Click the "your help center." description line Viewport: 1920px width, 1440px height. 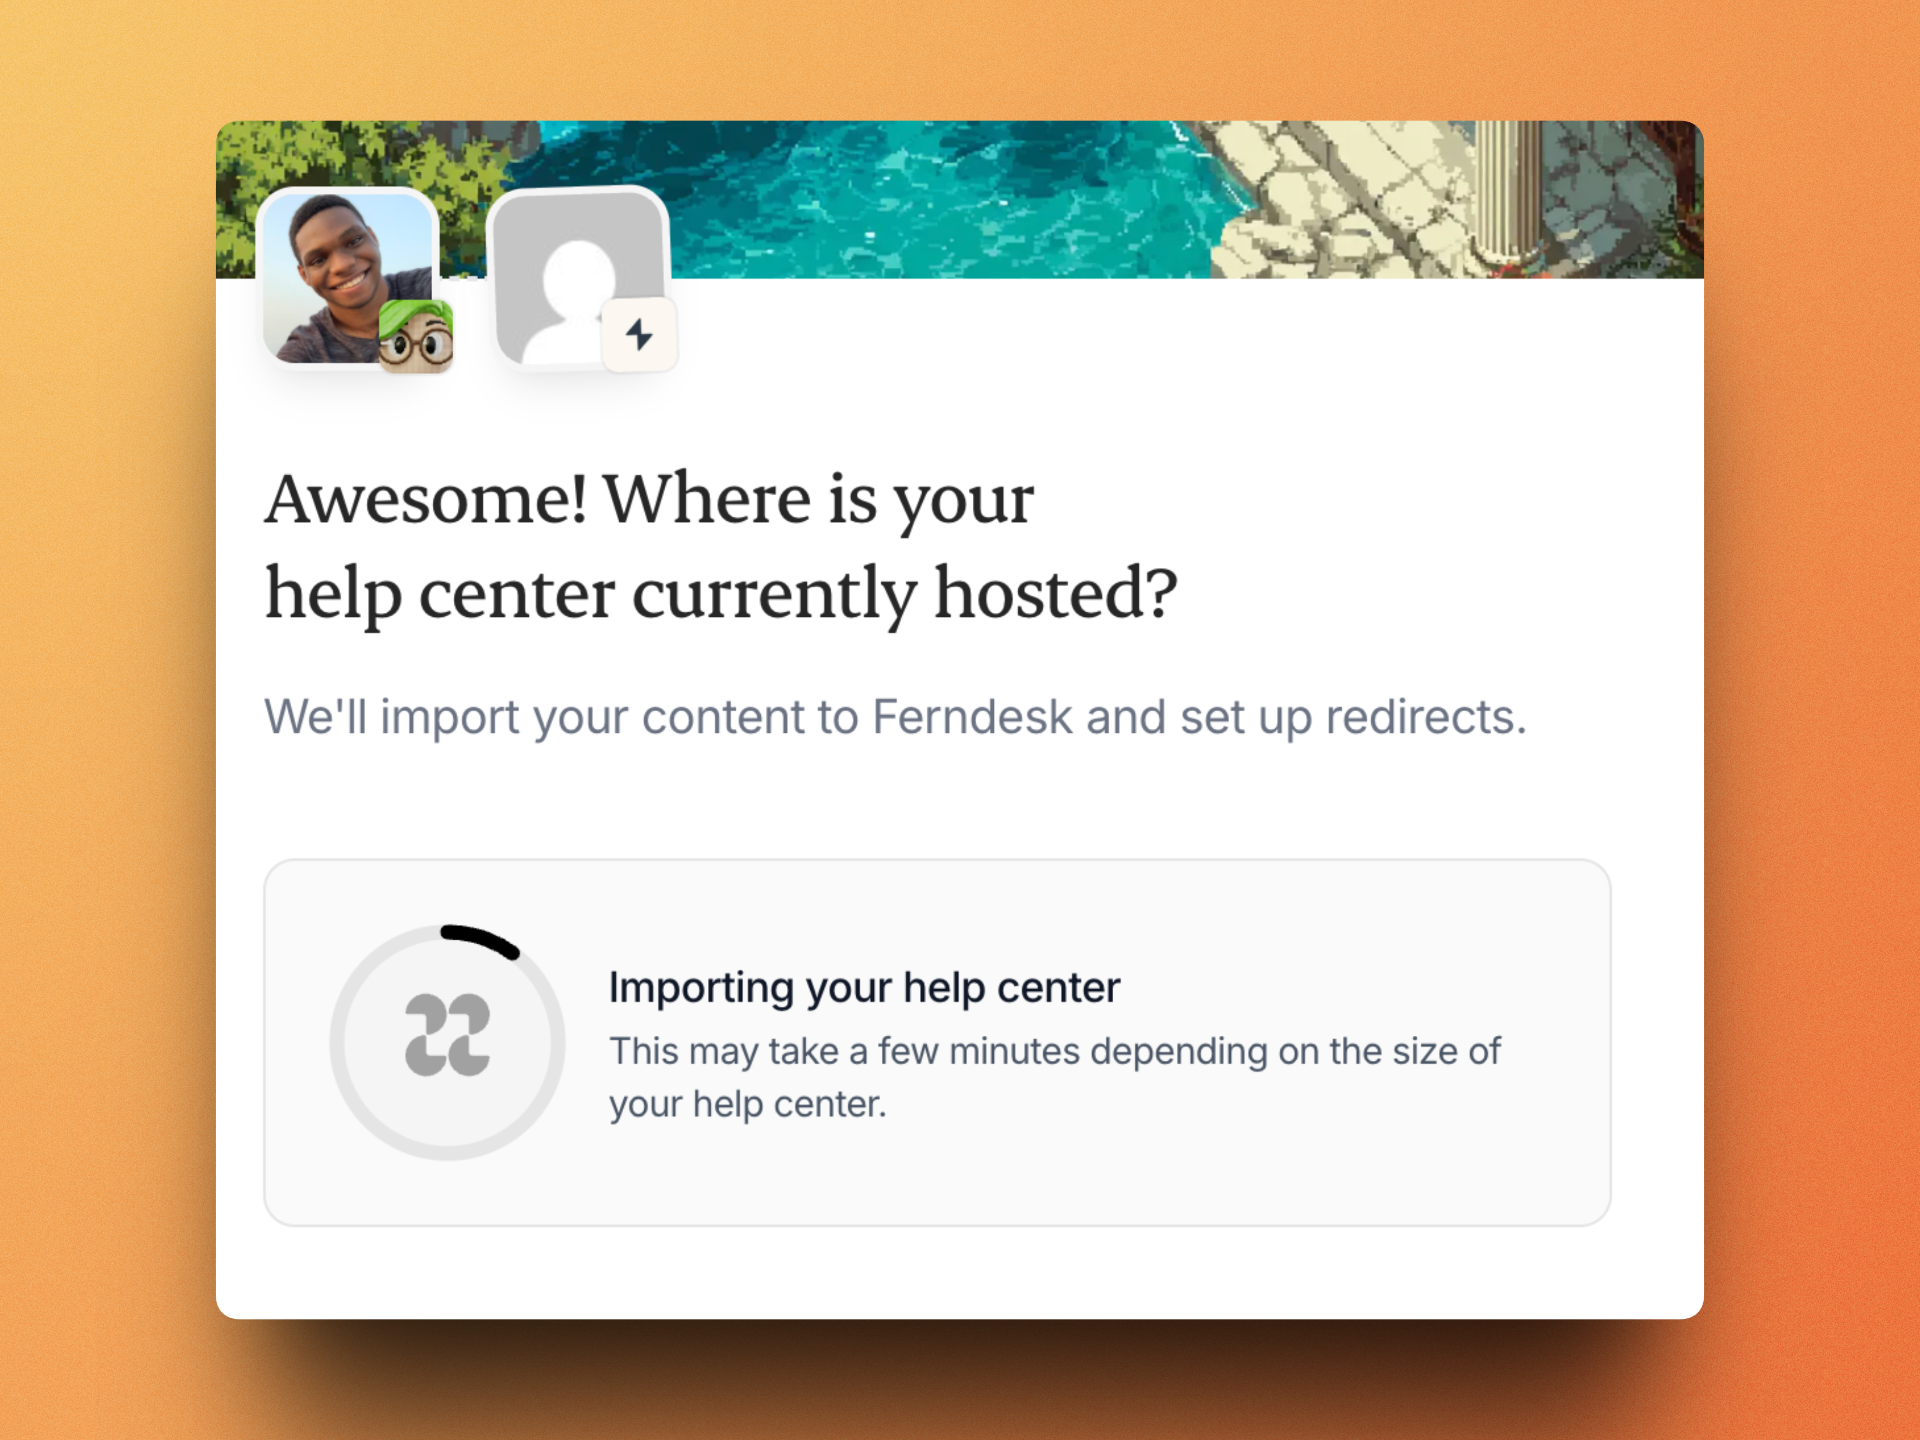click(x=748, y=1104)
